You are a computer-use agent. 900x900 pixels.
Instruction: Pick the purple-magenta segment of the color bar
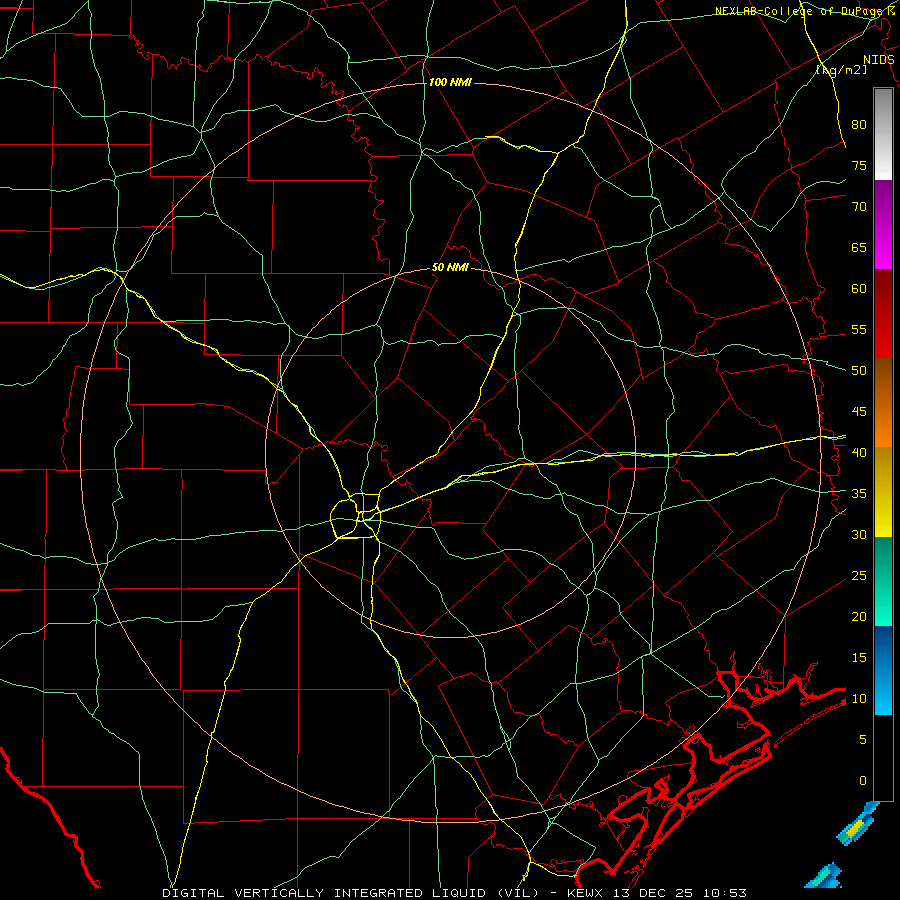[x=883, y=224]
